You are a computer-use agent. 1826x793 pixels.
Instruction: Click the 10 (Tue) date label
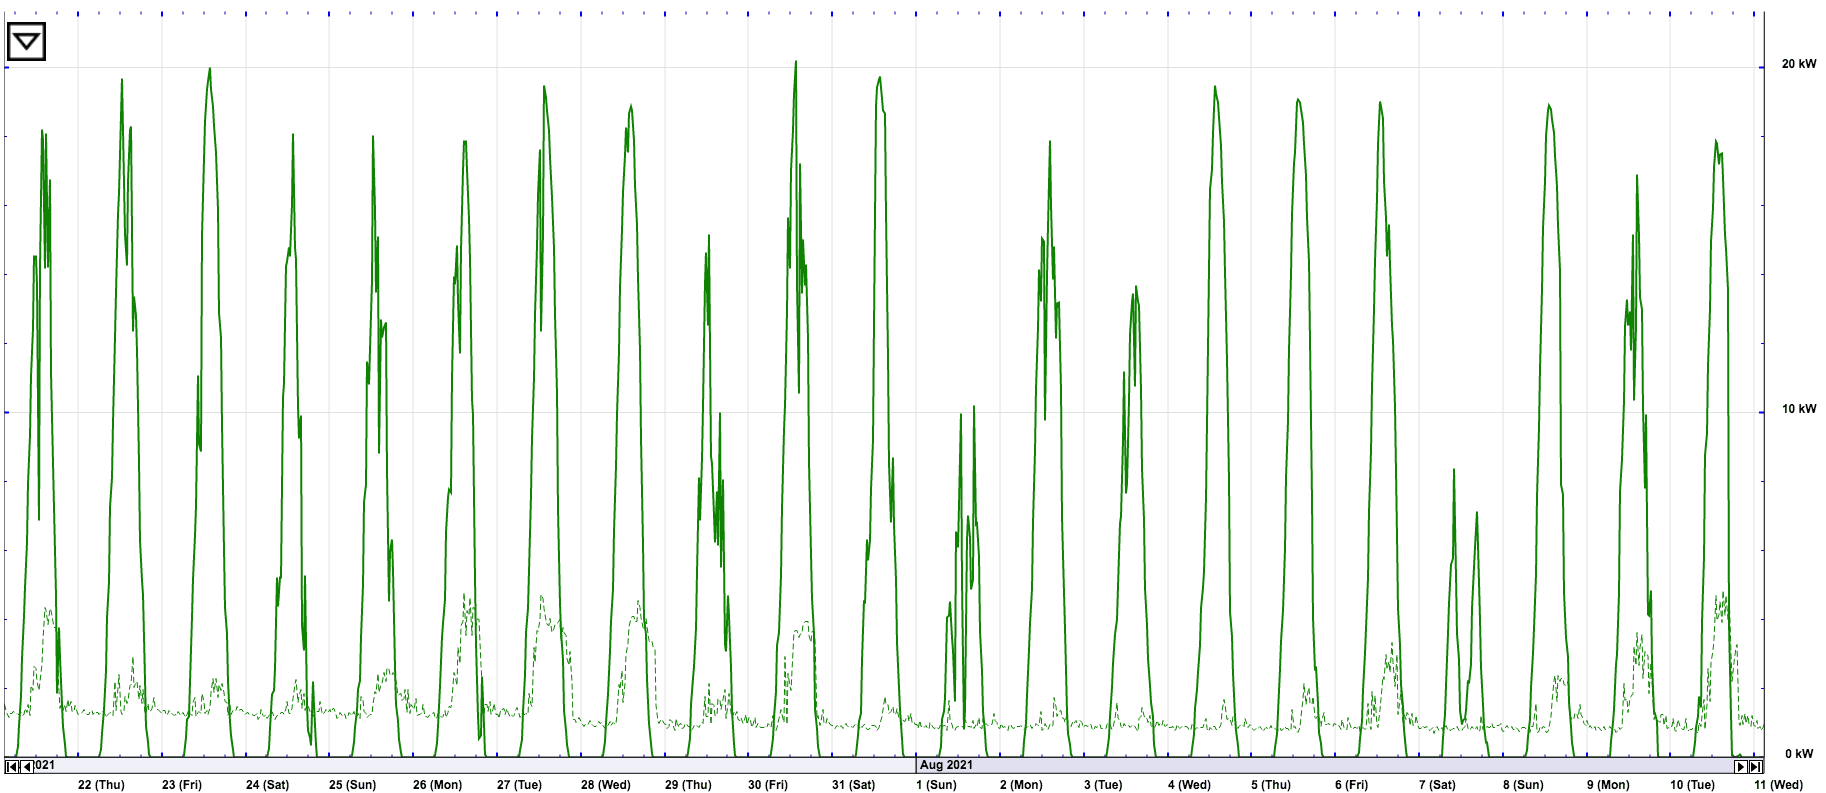tap(1692, 785)
